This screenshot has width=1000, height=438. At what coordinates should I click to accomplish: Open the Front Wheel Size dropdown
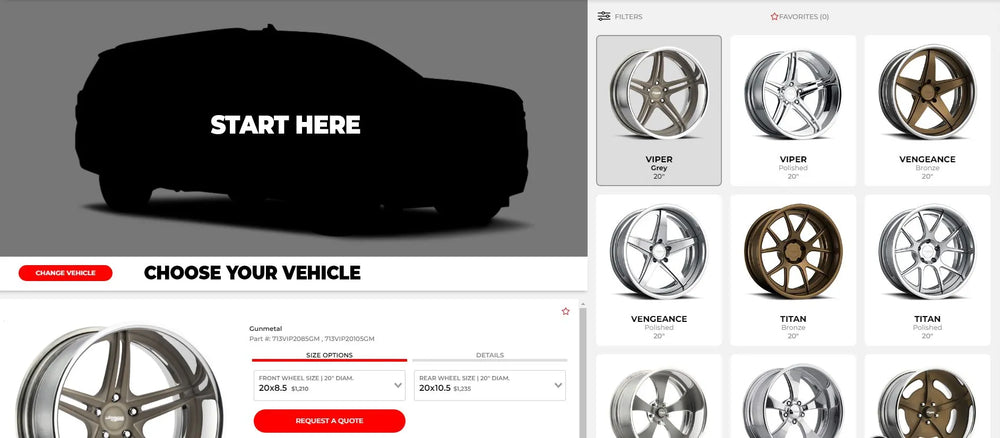click(329, 386)
